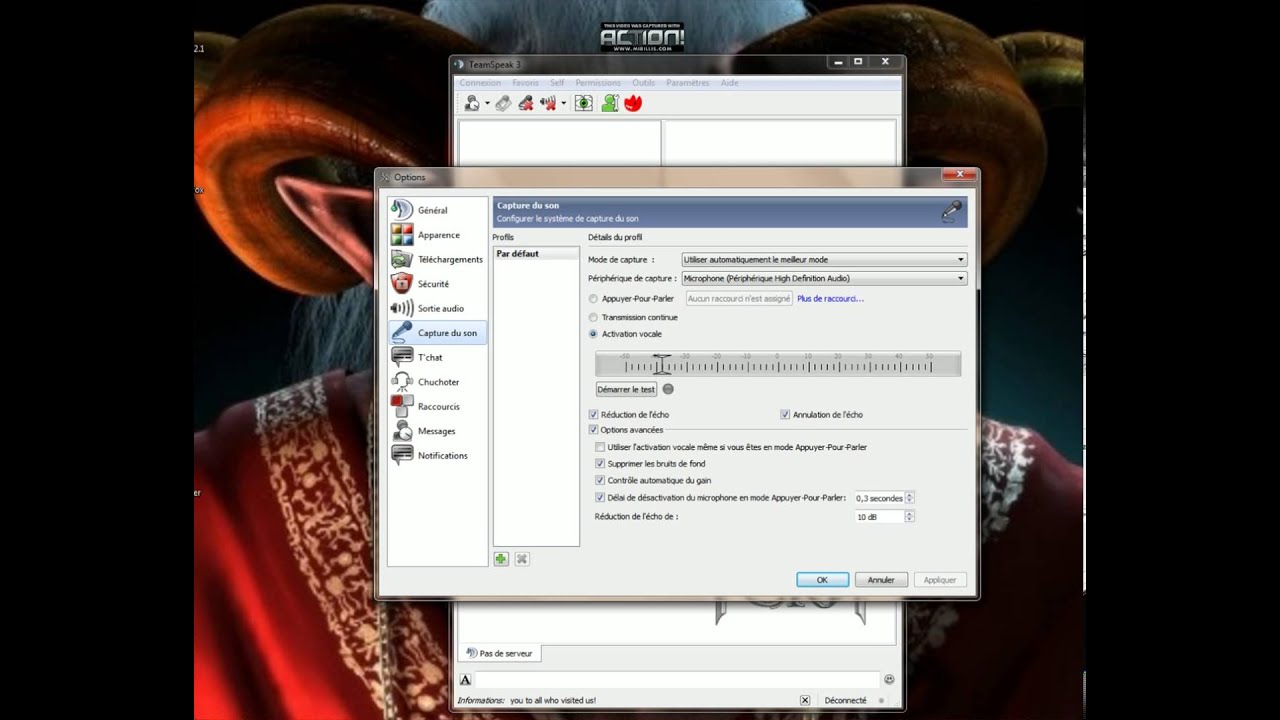This screenshot has height=720, width=1280.
Task: Toggle Supprimer les bruits de fond
Action: [x=600, y=464]
